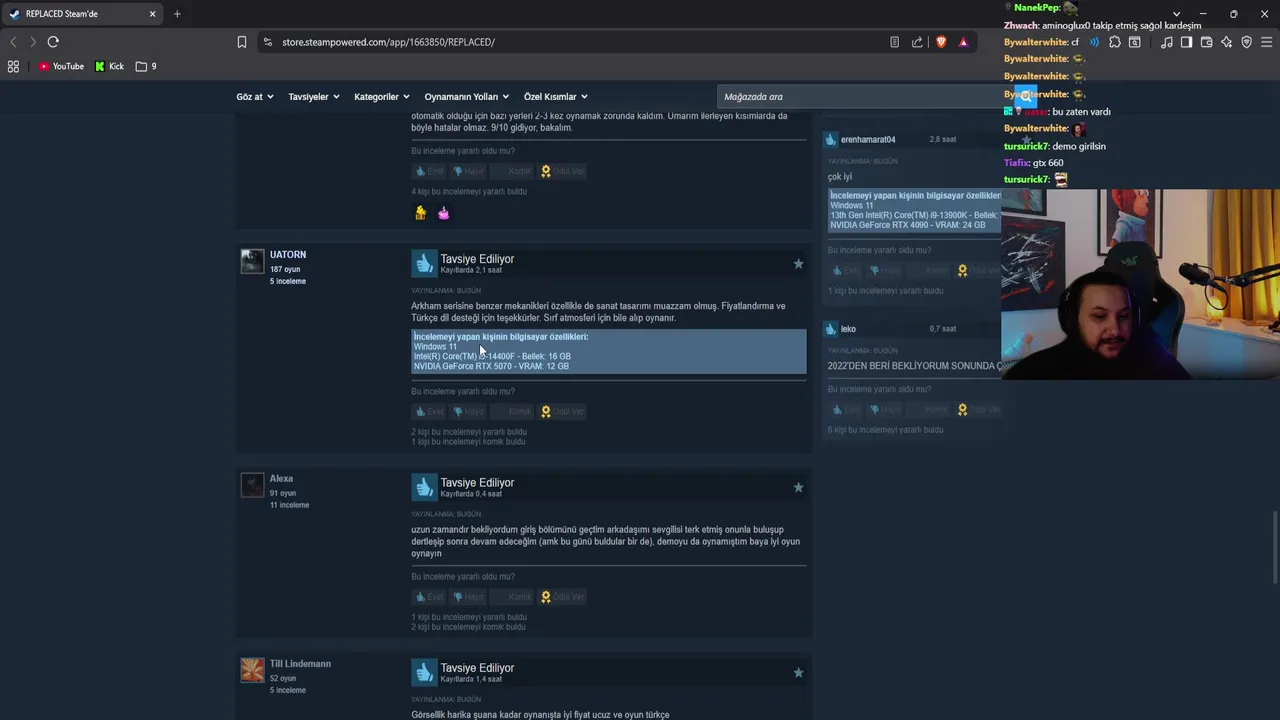Screen dimensions: 1280x720
Task: Click thumbs-up icon next to erenhamarat04
Action: [830, 140]
